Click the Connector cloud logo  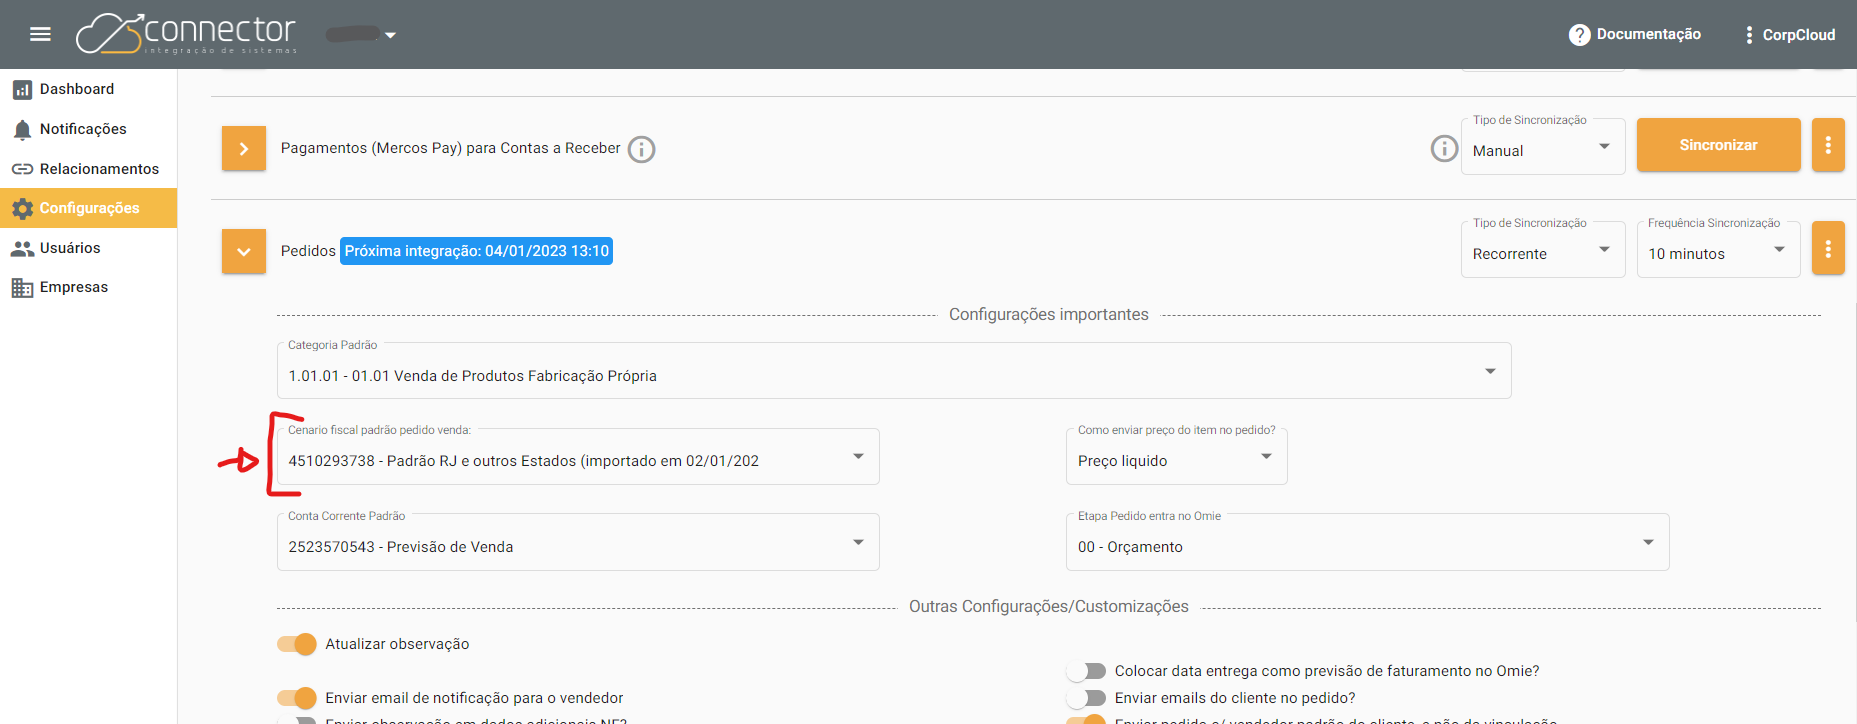pyautogui.click(x=187, y=34)
